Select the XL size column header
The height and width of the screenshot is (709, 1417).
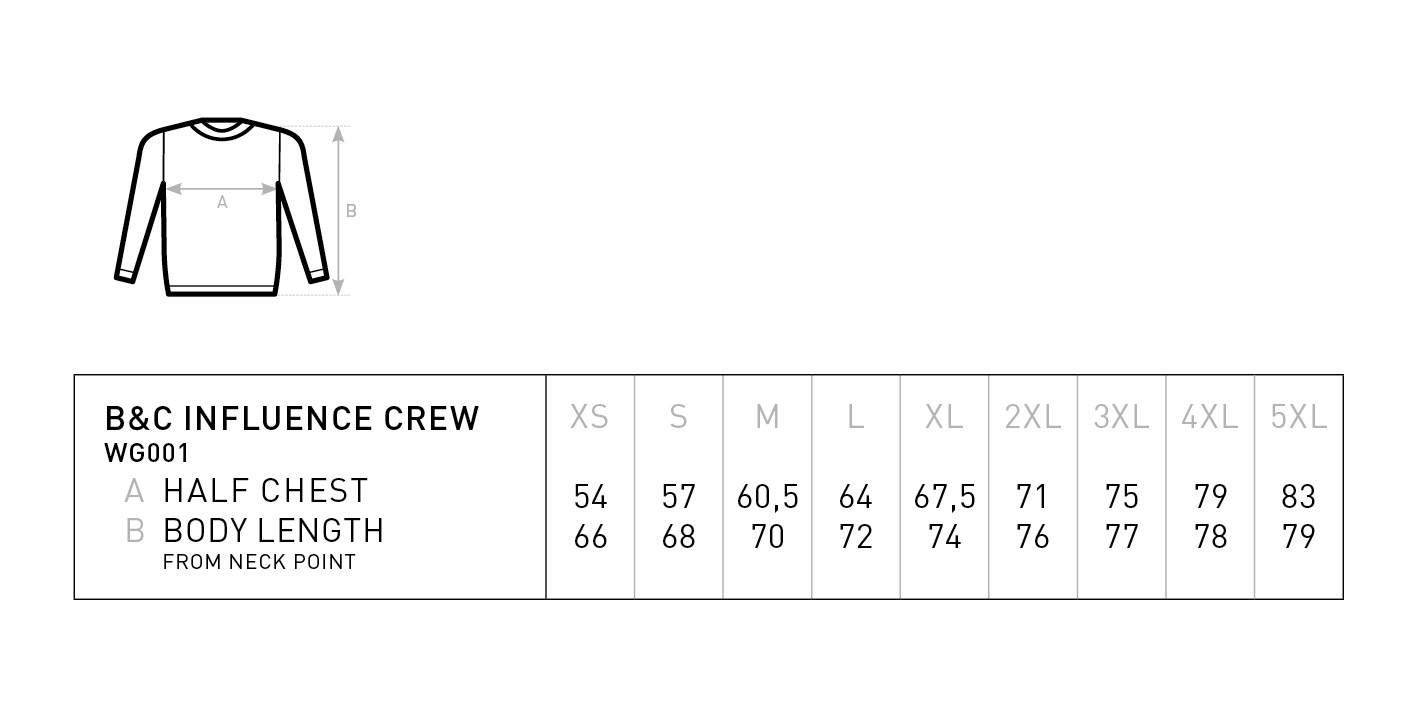click(x=944, y=417)
